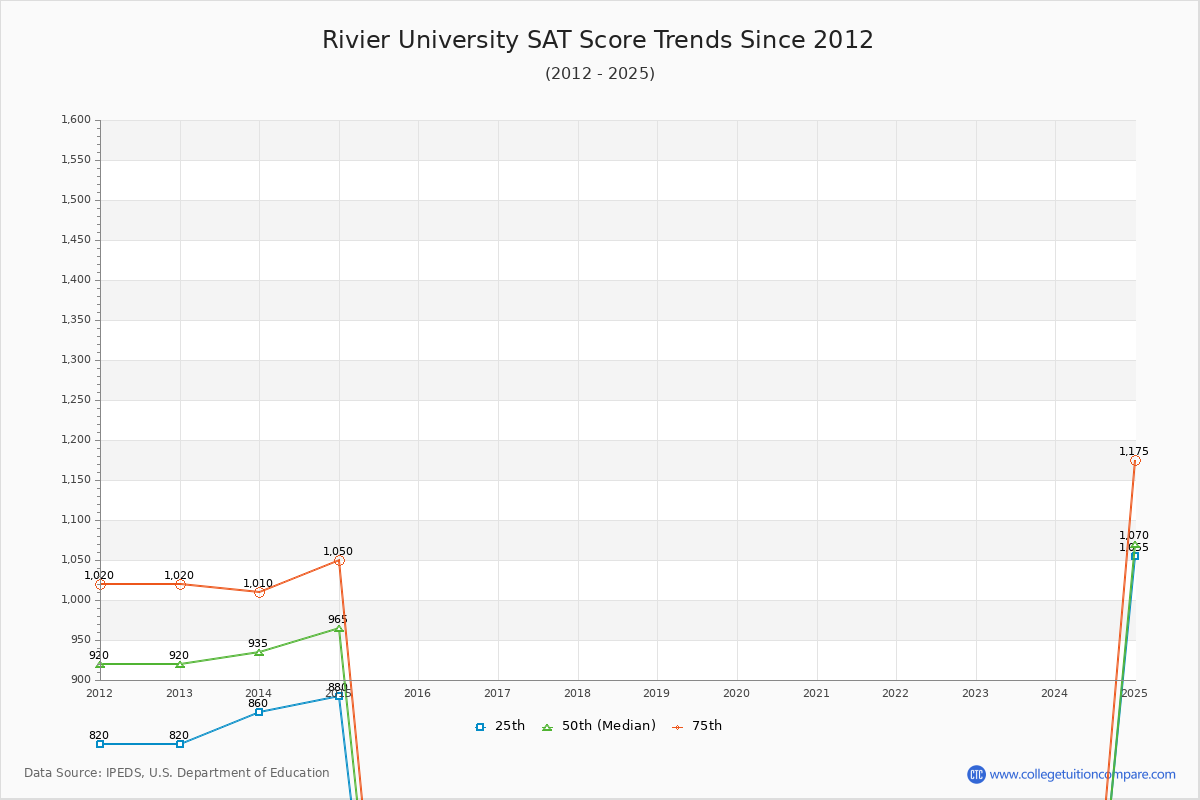
Task: Click the 1,600 y-axis label
Action: pyautogui.click(x=76, y=120)
